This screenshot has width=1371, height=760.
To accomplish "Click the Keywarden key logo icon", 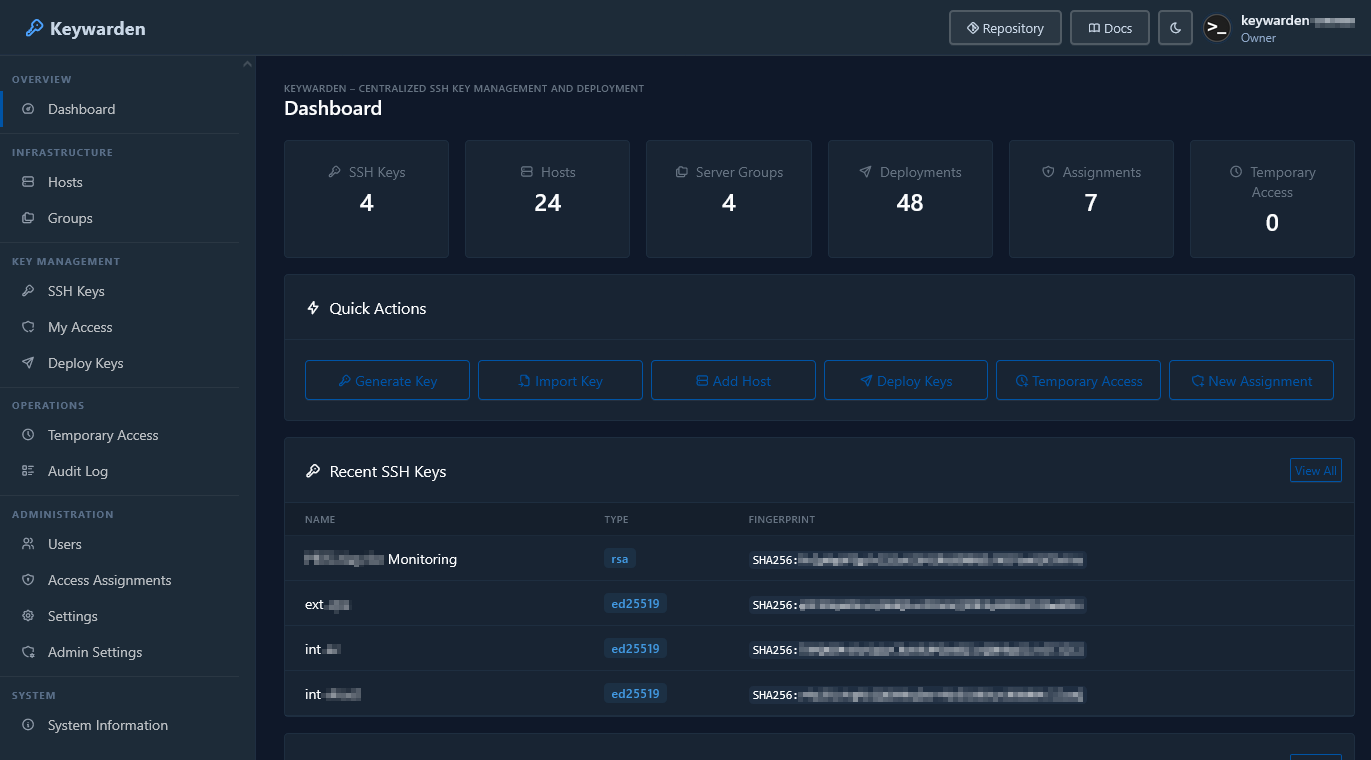I will pos(34,28).
